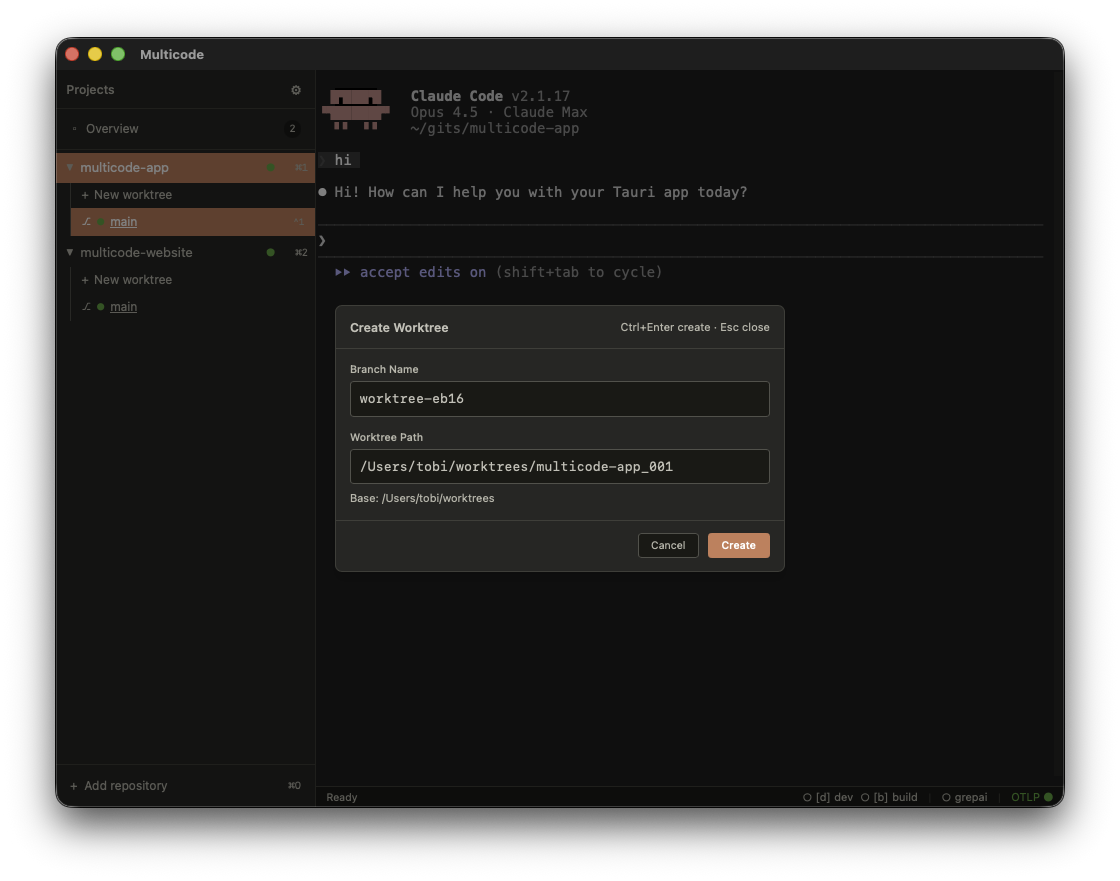Select the multicode-app project row
Screen dimensions: 1120x881
point(186,167)
